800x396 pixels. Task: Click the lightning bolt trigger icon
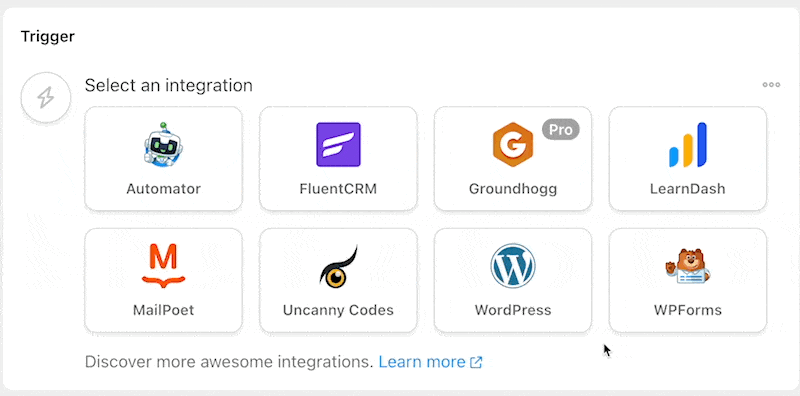45,97
